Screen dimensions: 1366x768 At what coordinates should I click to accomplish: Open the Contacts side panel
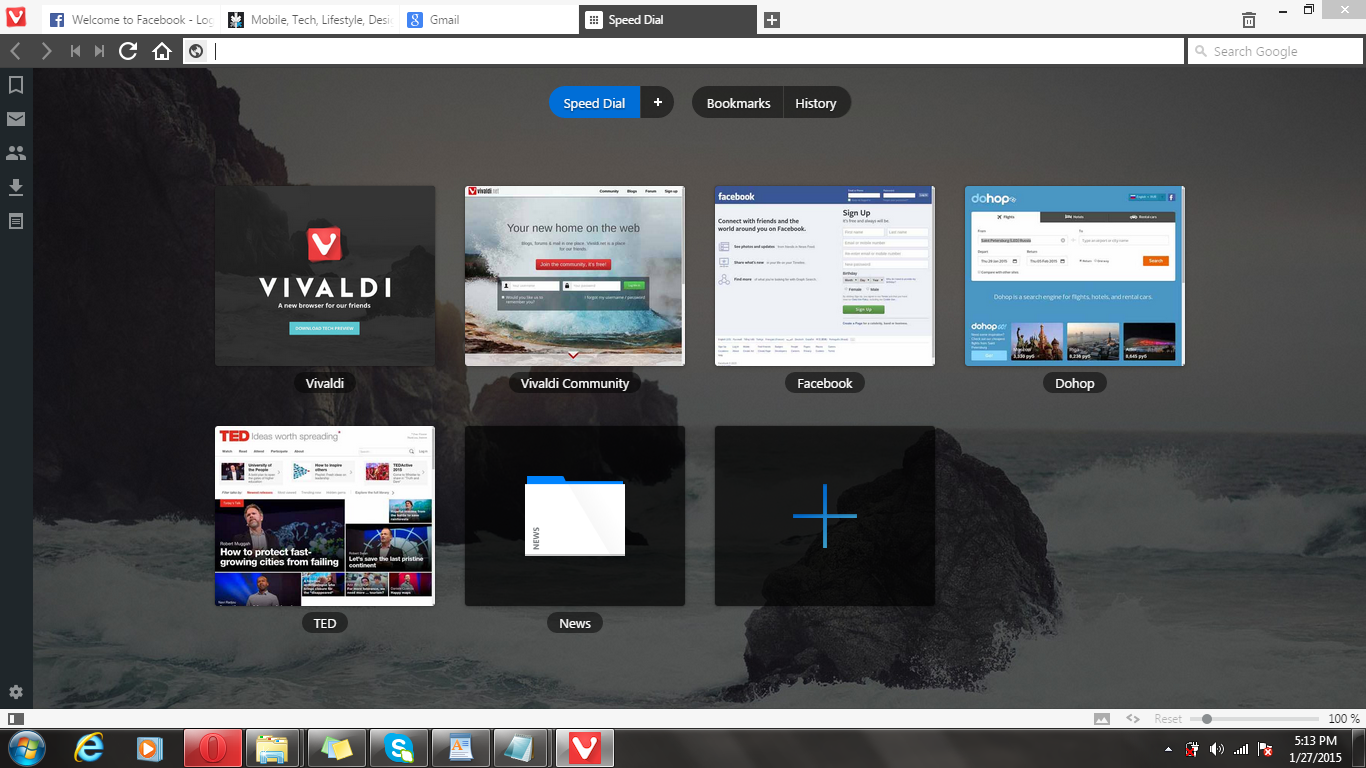click(16, 154)
